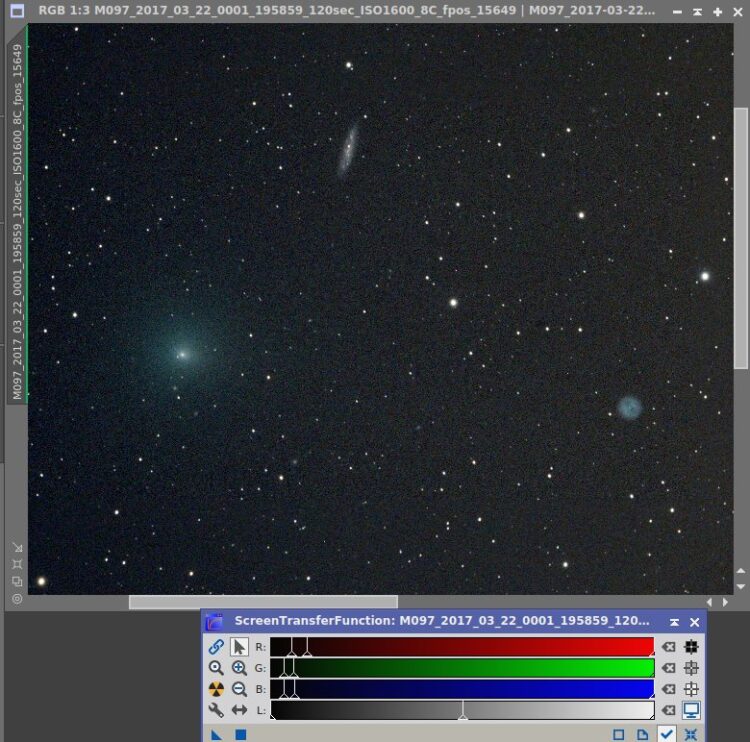Select the arrow pointer edit mode
Screen dimensions: 750x742
[x=239, y=646]
